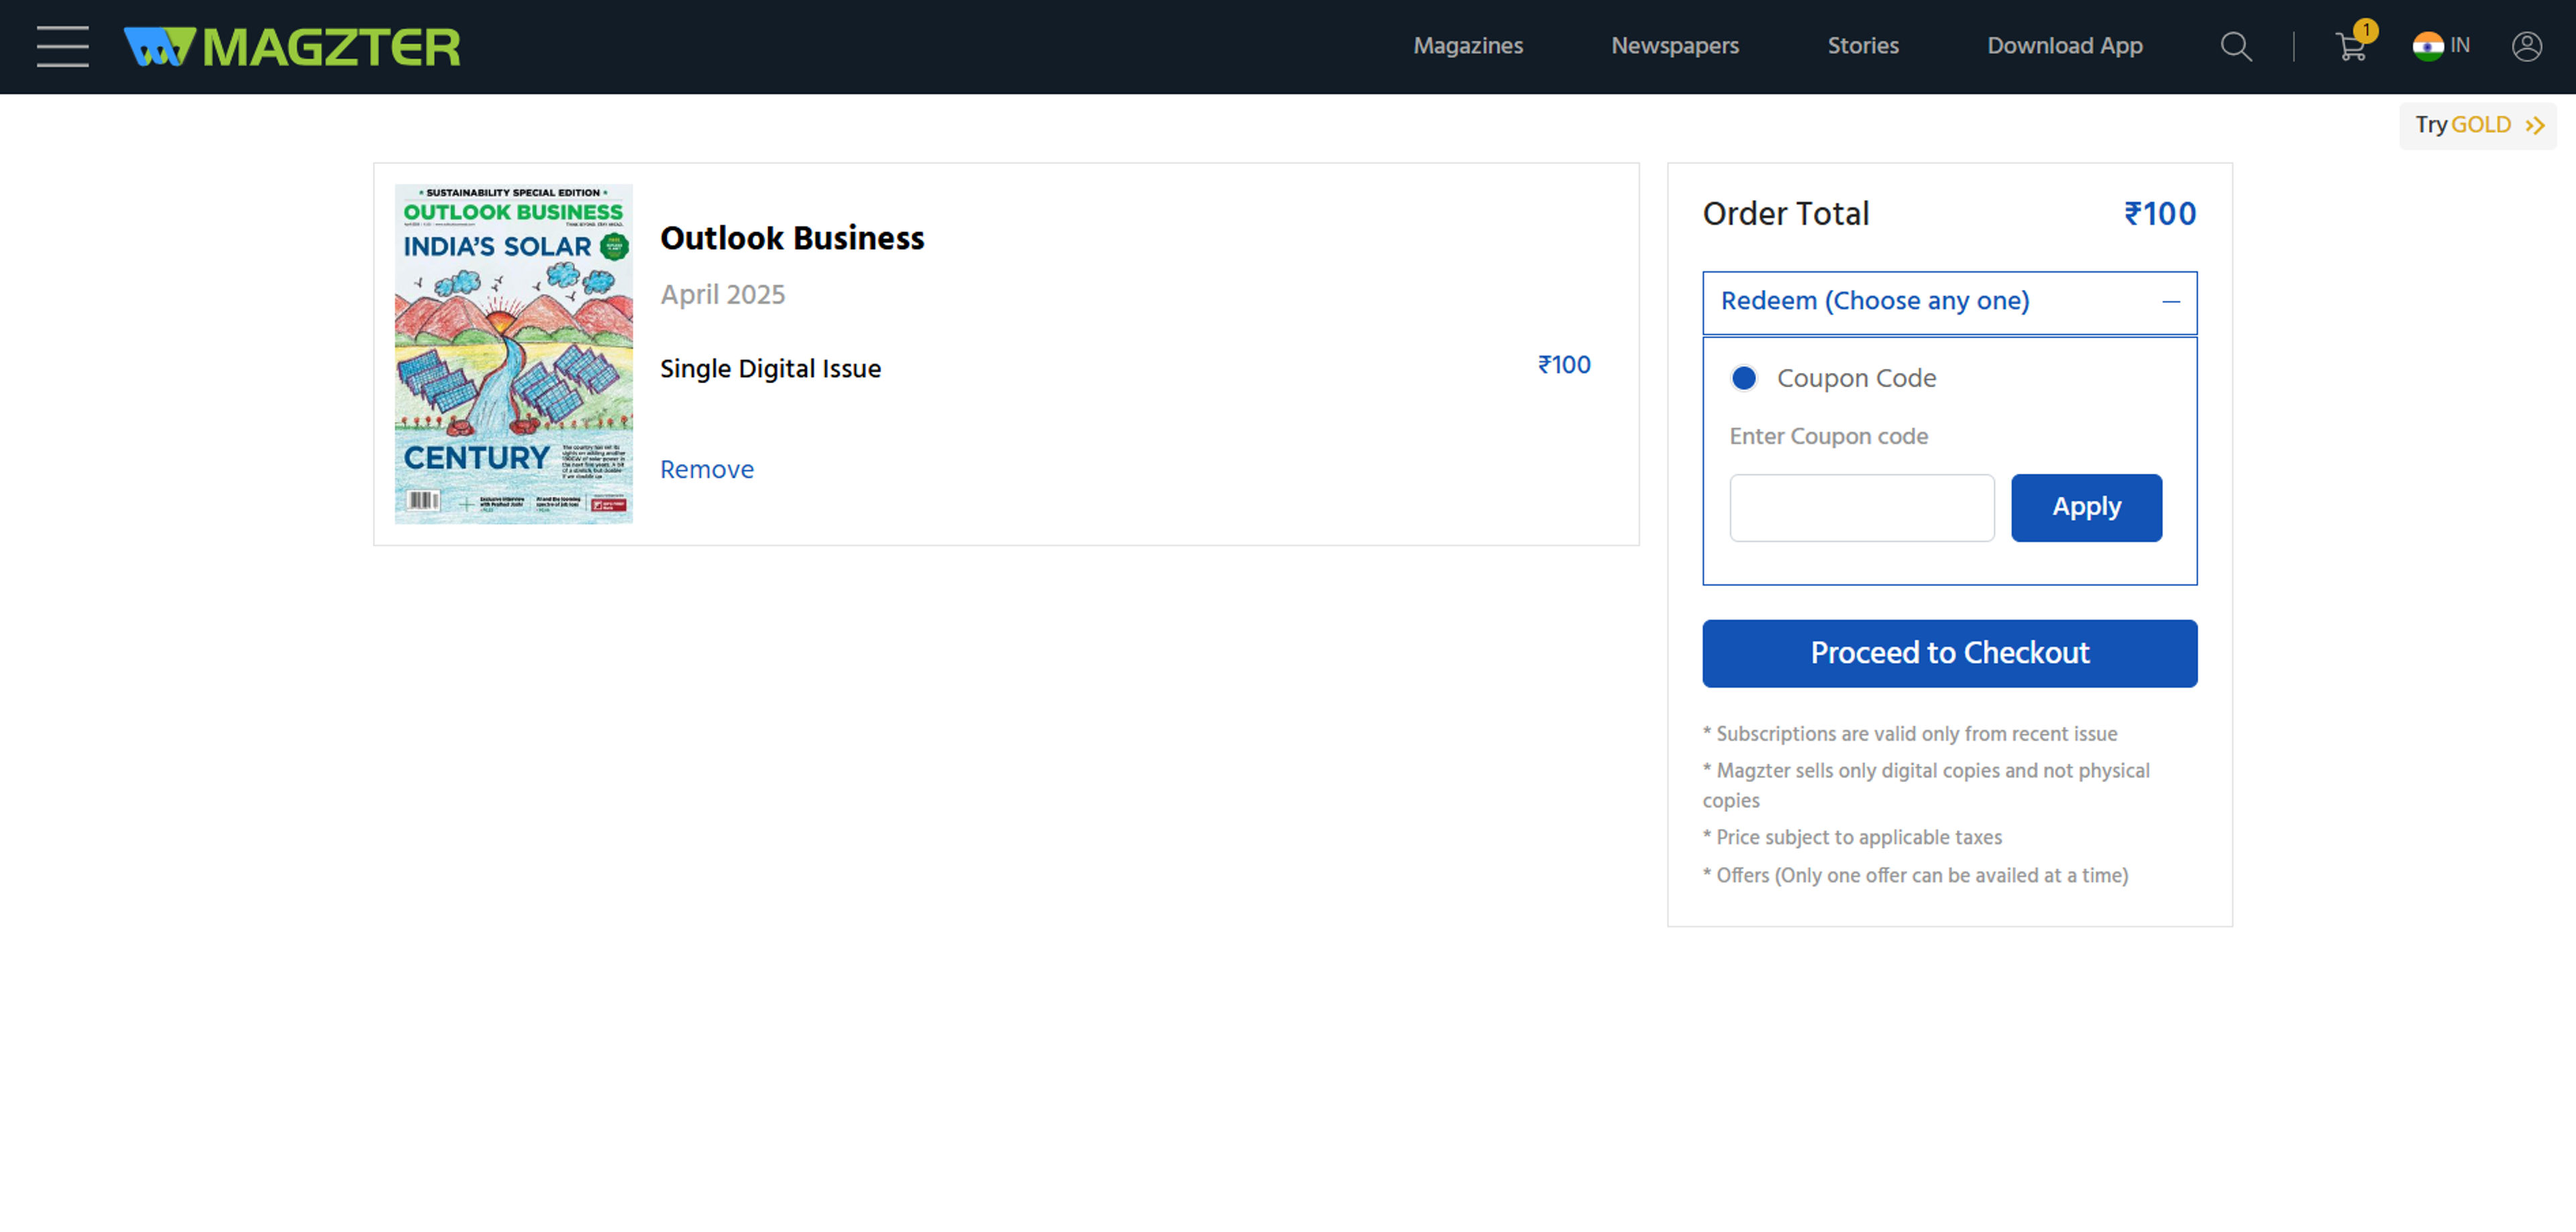Change country via India flag icon
The height and width of the screenshot is (1232, 2576).
[x=2427, y=46]
